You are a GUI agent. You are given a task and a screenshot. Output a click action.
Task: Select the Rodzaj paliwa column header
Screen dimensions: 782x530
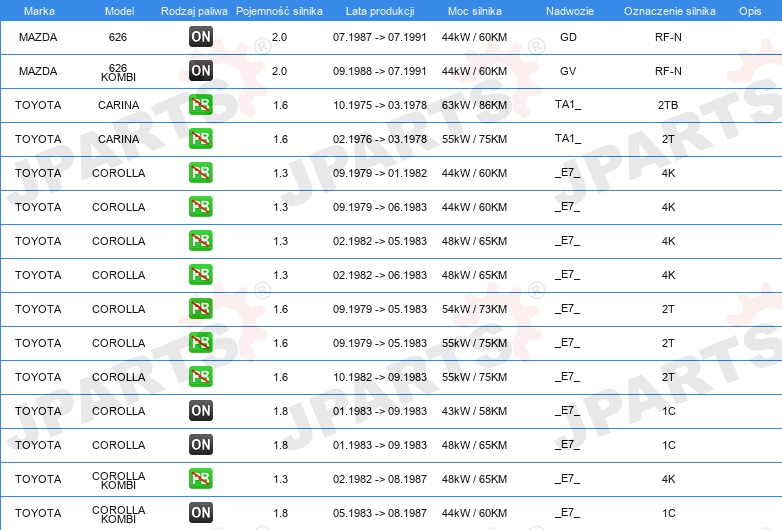[x=194, y=11]
